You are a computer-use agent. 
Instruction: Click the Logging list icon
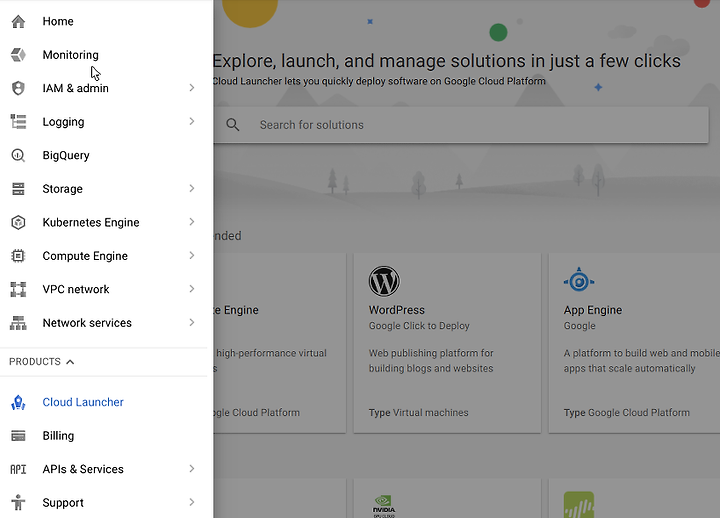click(x=18, y=122)
